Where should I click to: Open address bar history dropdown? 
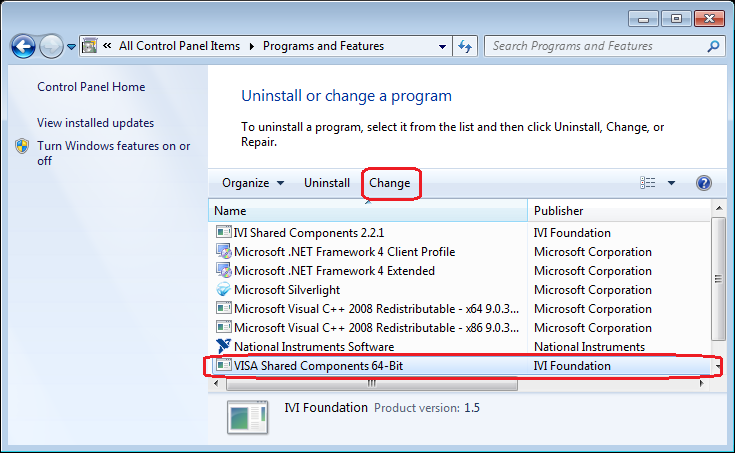click(442, 46)
